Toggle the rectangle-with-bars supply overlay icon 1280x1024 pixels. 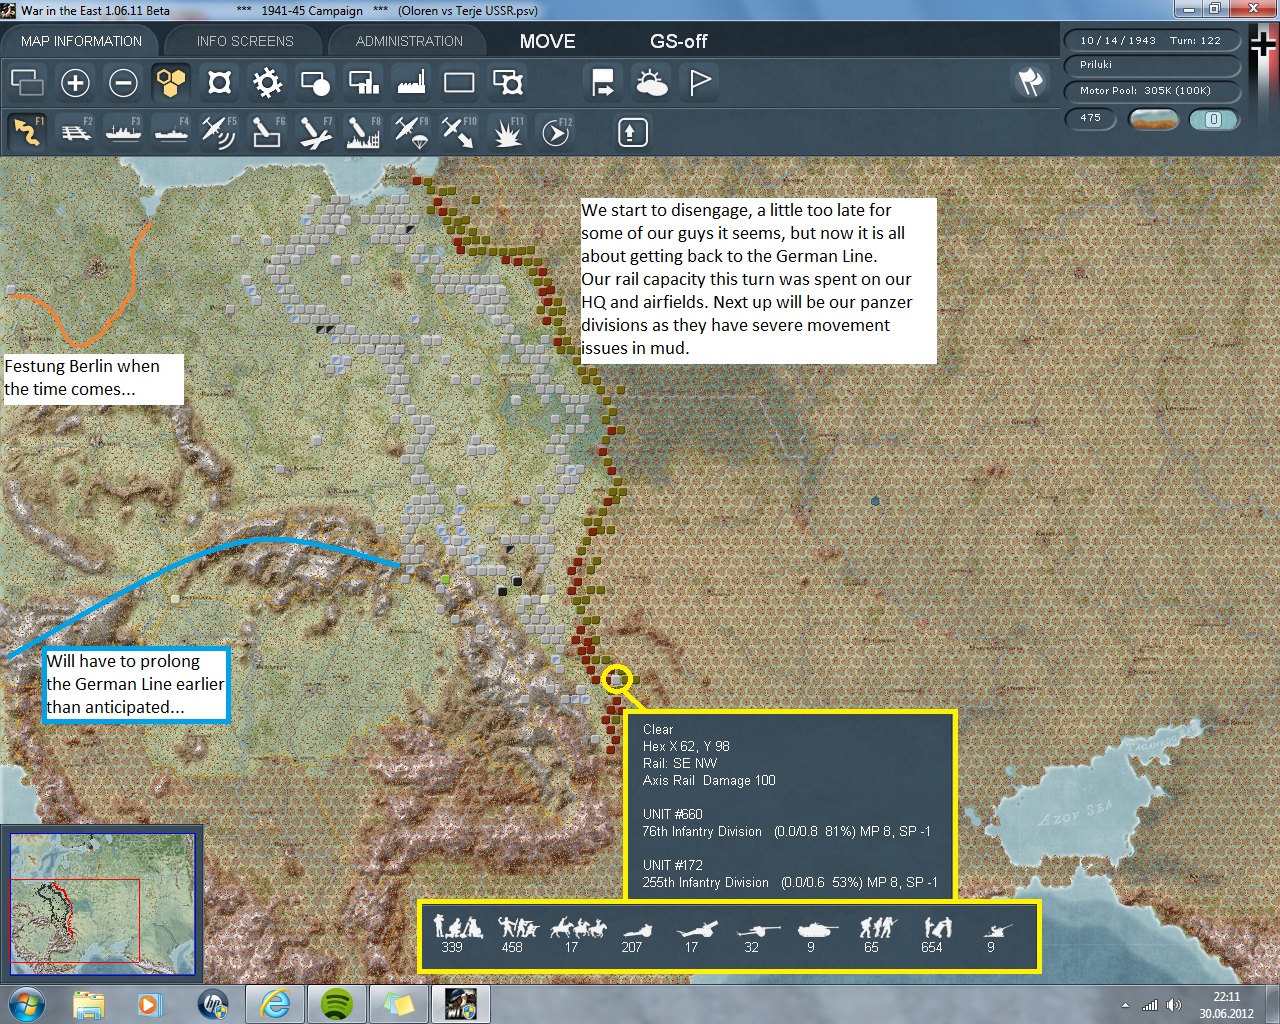[363, 82]
